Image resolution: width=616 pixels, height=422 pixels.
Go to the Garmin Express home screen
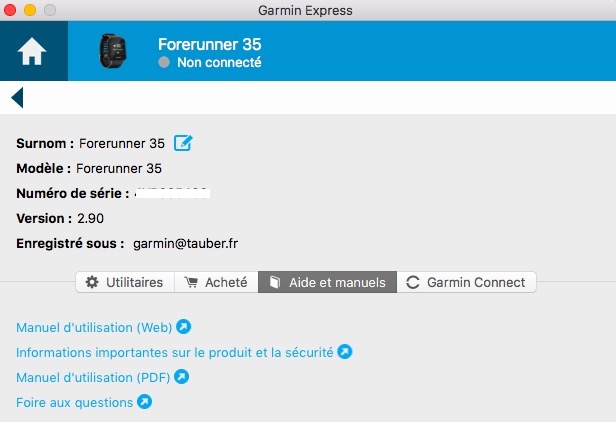(32, 53)
